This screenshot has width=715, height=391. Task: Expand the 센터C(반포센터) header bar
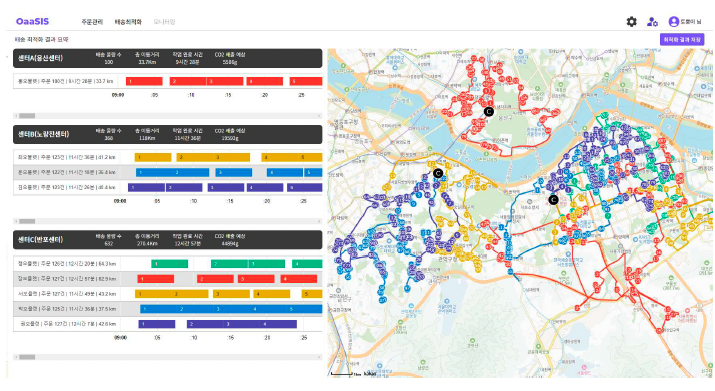pyautogui.click(x=167, y=240)
